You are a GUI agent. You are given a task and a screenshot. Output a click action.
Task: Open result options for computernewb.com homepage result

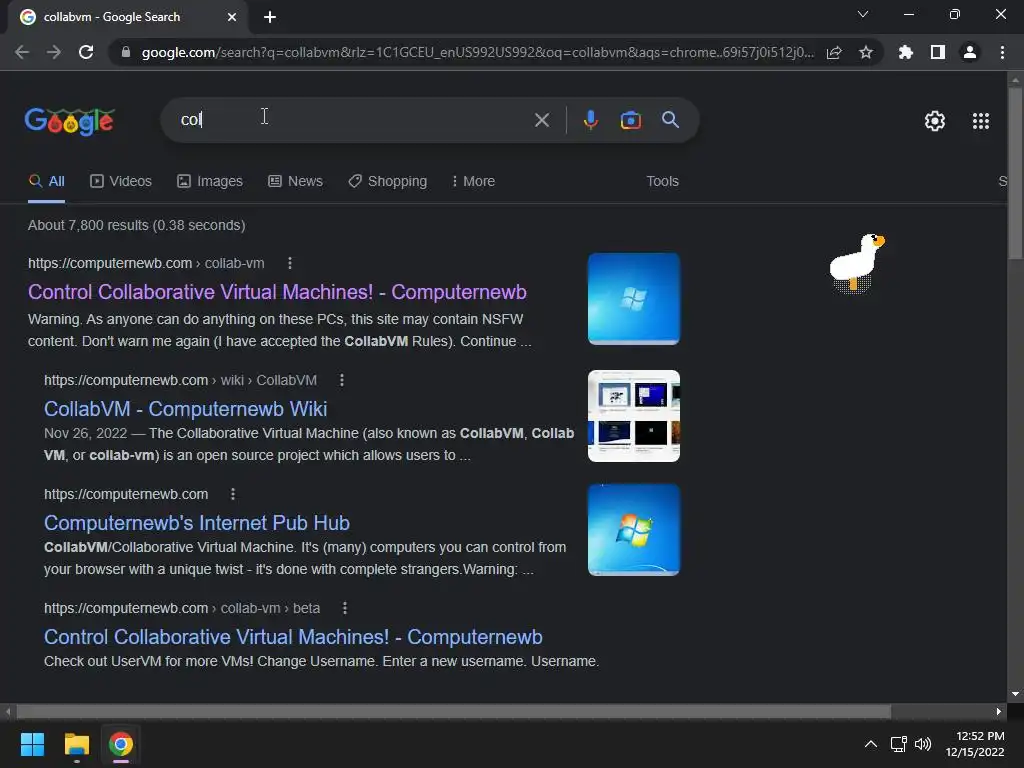232,494
